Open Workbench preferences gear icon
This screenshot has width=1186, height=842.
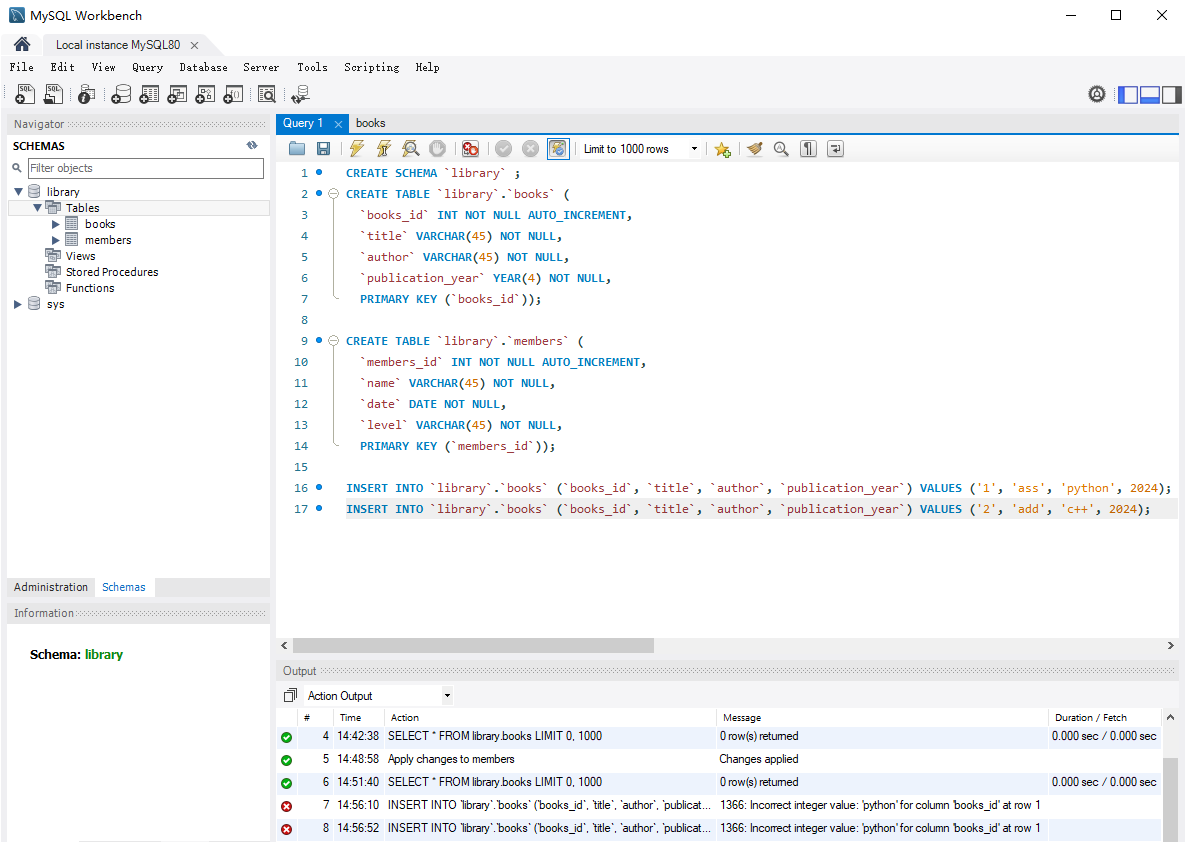click(x=1097, y=94)
